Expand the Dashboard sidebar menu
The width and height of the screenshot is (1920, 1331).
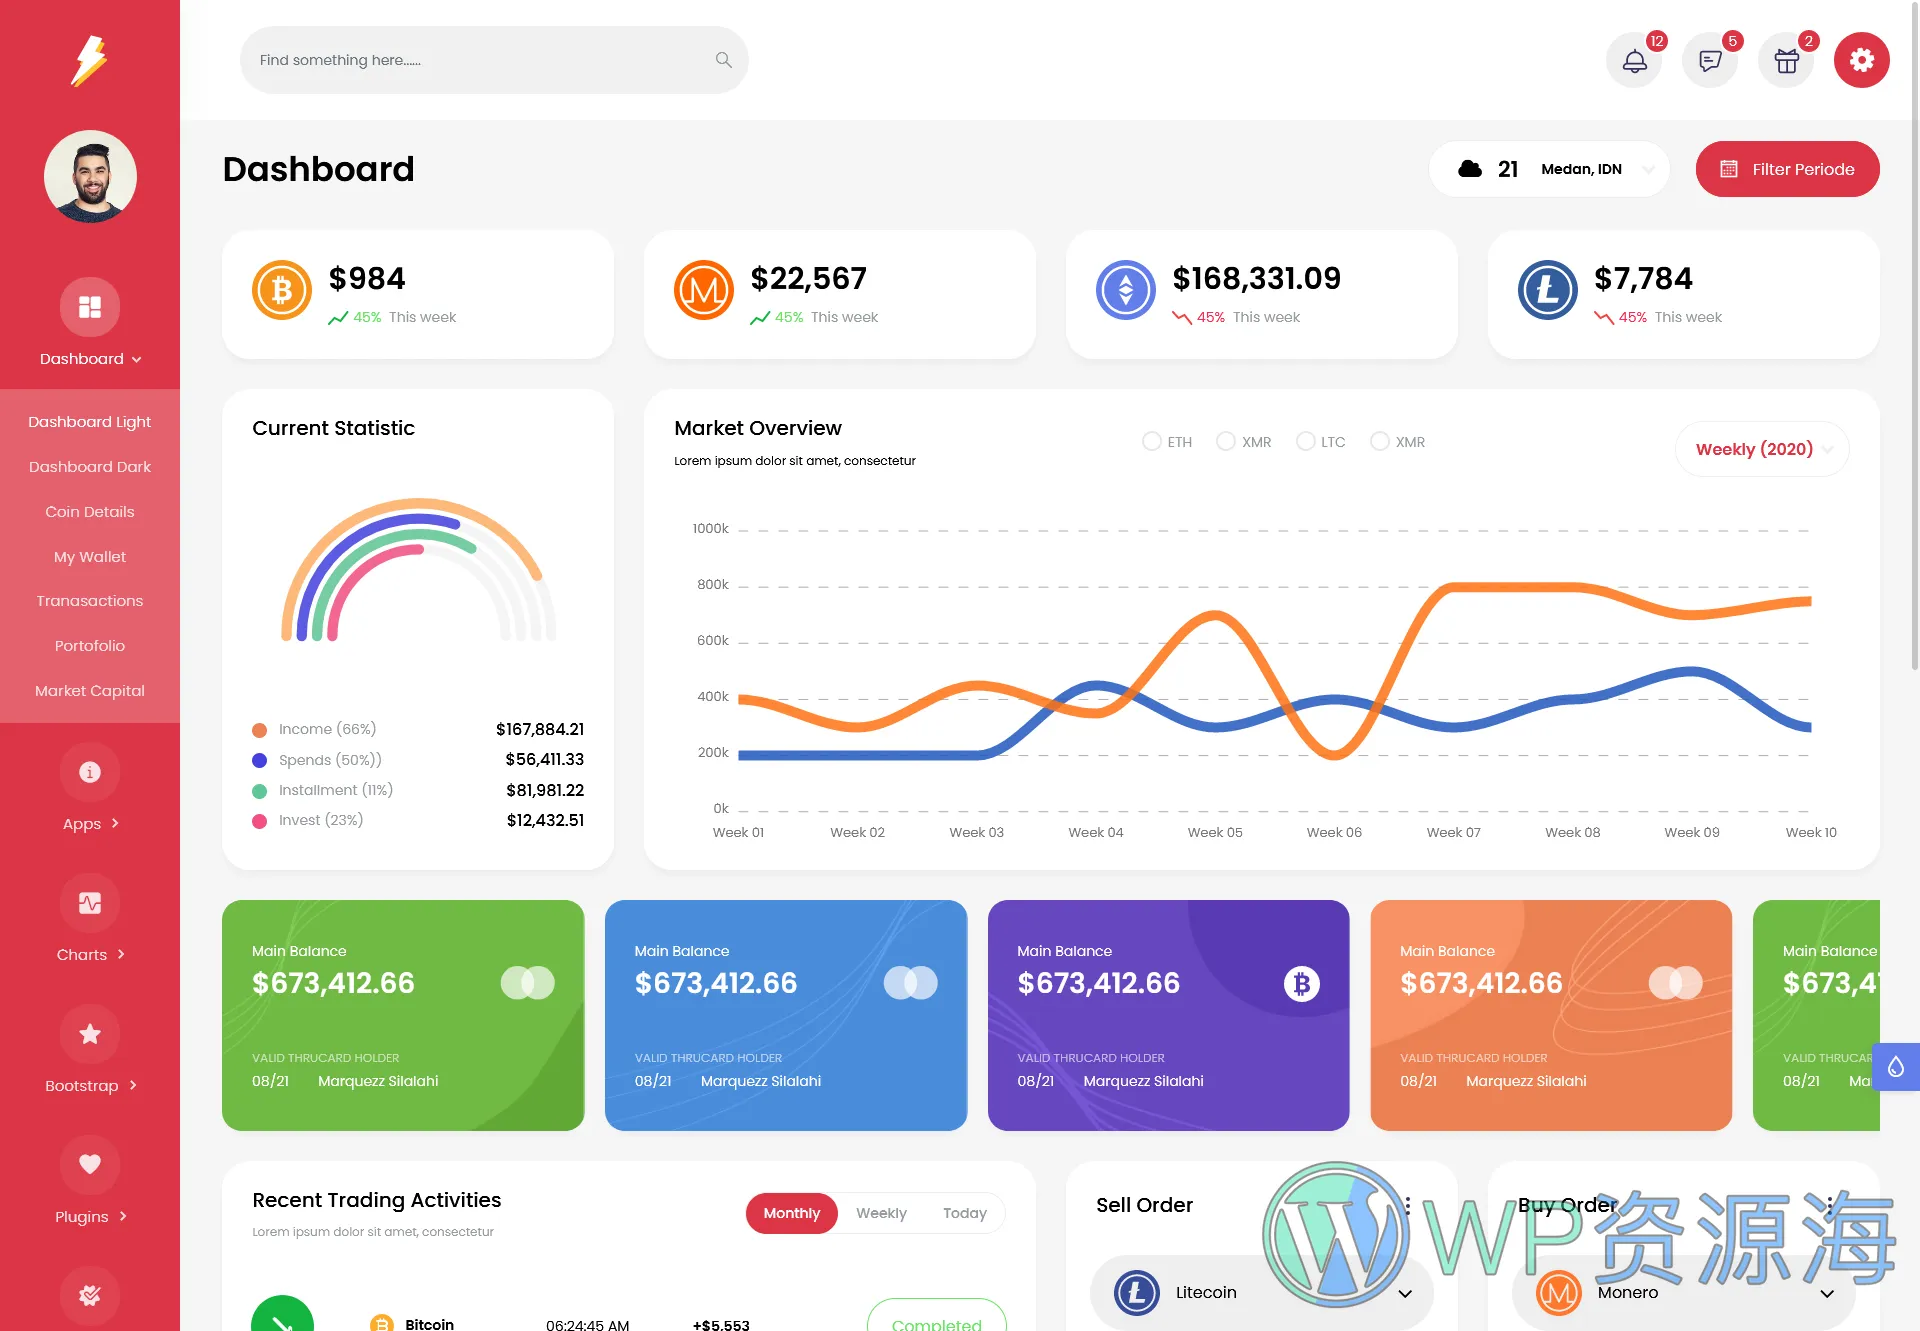click(88, 358)
